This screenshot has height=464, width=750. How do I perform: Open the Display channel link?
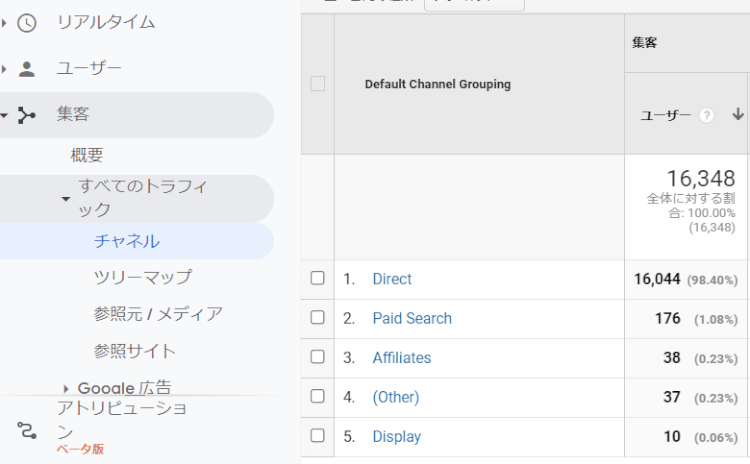(397, 436)
